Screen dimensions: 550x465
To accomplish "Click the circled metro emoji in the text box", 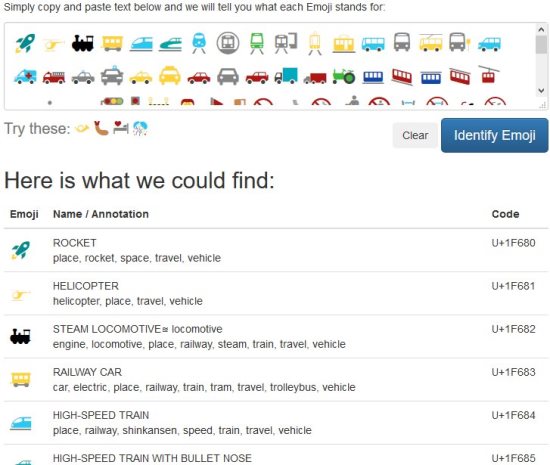I will tap(228, 43).
